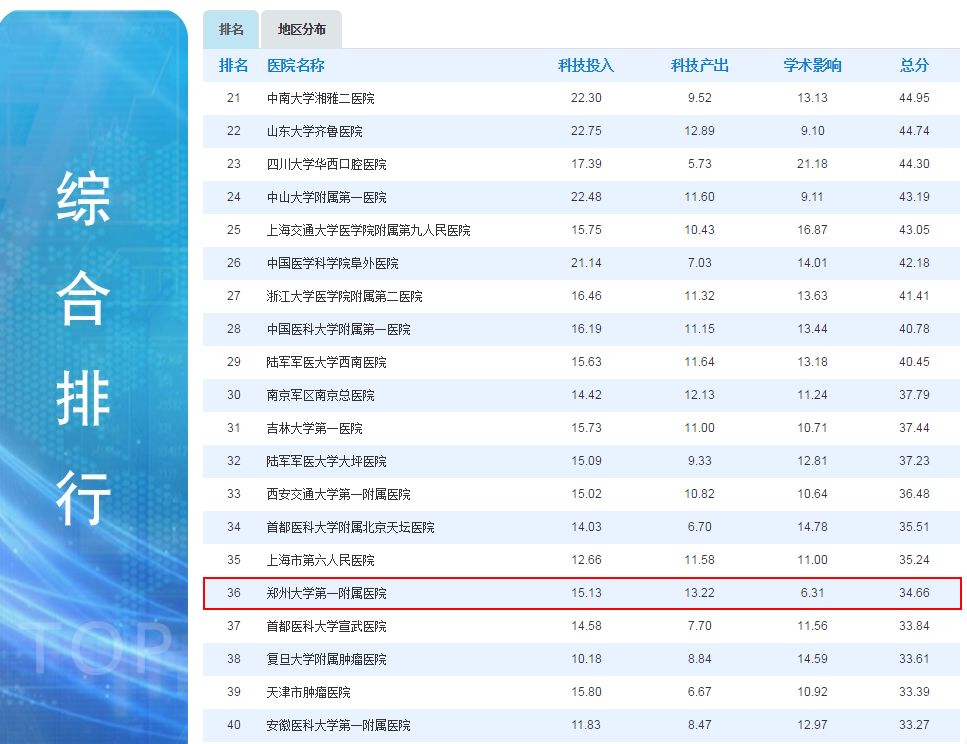Select 浙江大学医学院附属第二医院

click(x=344, y=296)
